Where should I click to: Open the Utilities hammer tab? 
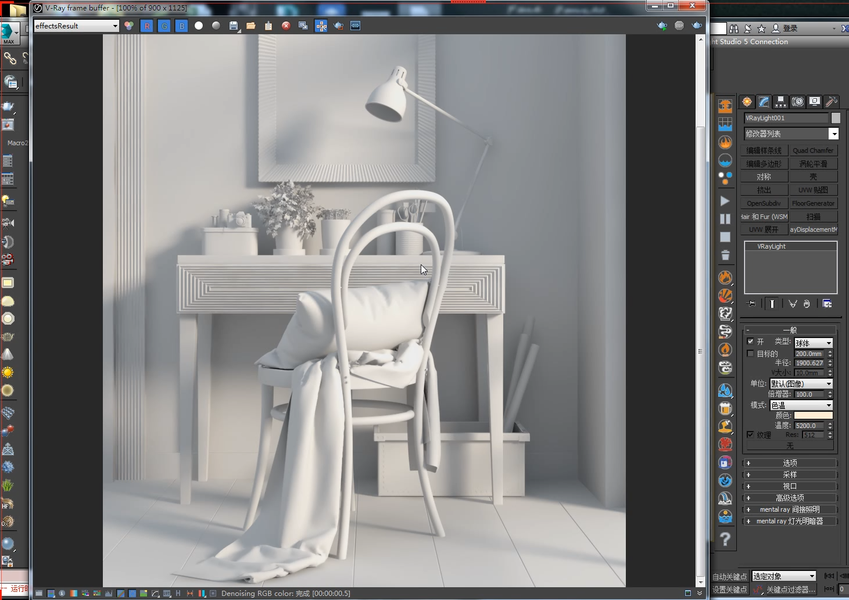click(x=831, y=102)
